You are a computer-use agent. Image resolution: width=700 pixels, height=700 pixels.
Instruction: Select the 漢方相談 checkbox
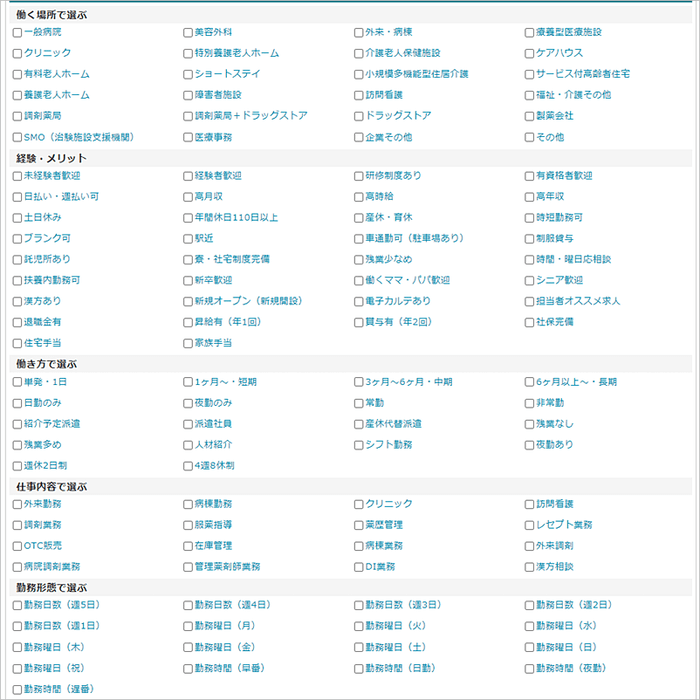[x=529, y=567]
